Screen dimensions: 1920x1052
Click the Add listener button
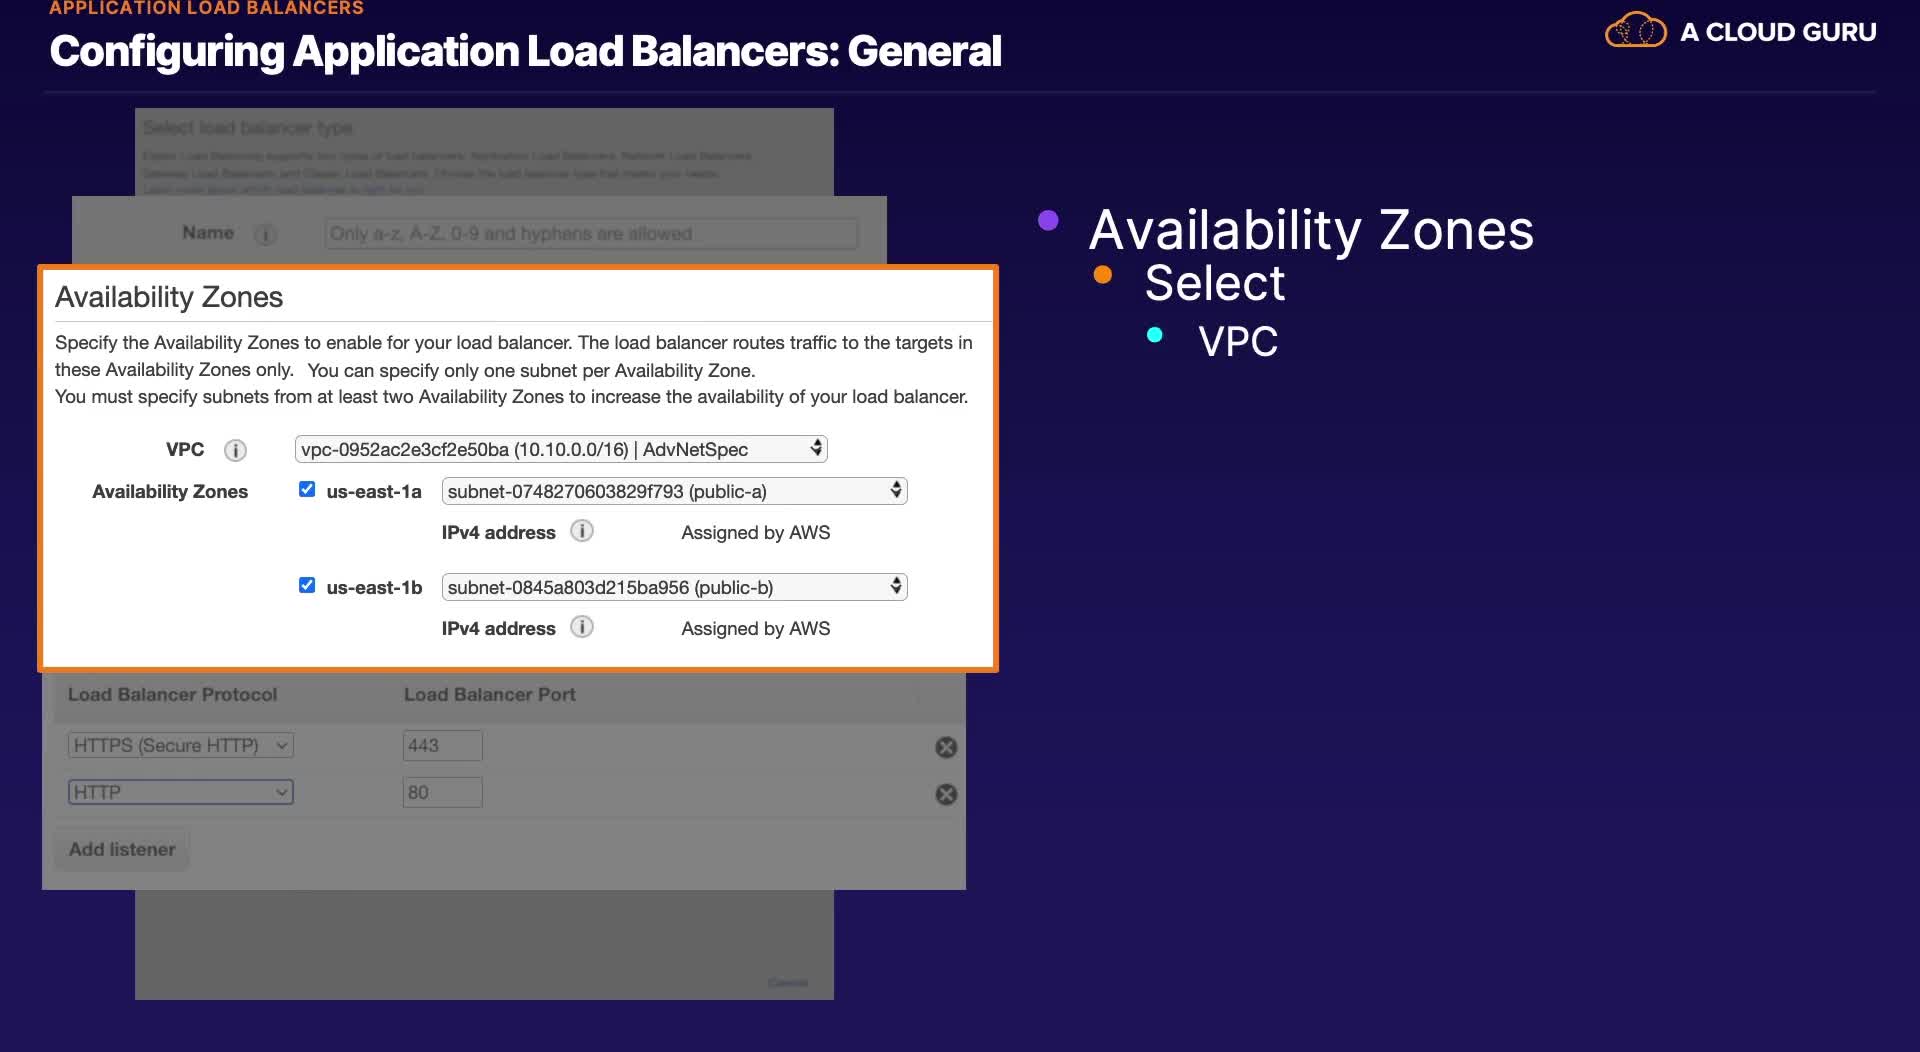122,849
